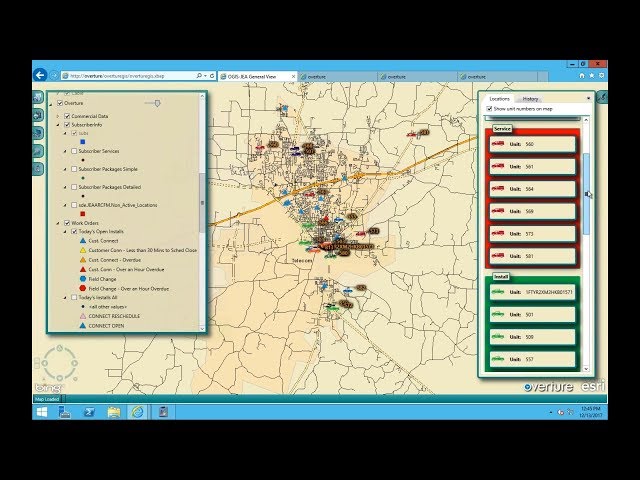This screenshot has width=640, height=480.
Task: Open File Explorer from the taskbar
Action: 114,412
